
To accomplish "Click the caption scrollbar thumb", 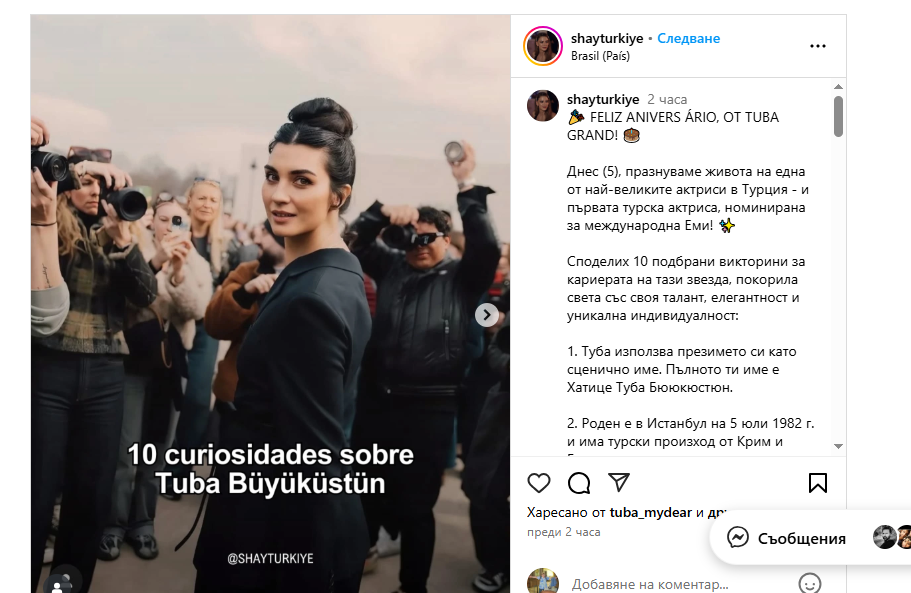I will 838,116.
